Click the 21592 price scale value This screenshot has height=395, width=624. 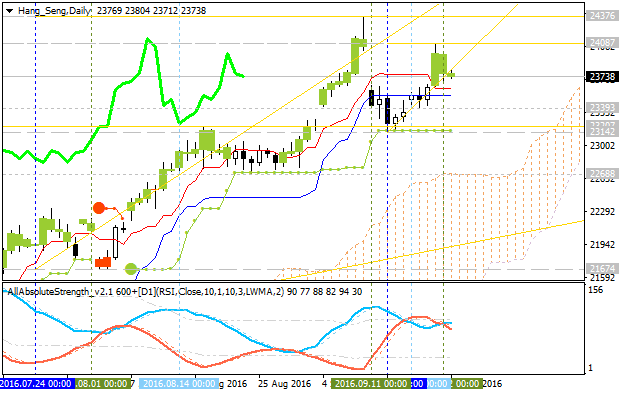pyautogui.click(x=603, y=277)
